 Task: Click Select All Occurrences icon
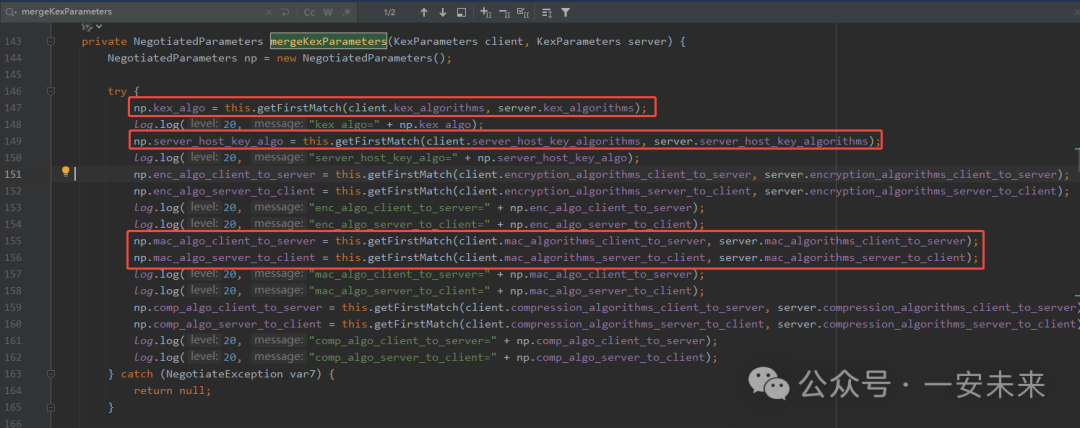524,13
